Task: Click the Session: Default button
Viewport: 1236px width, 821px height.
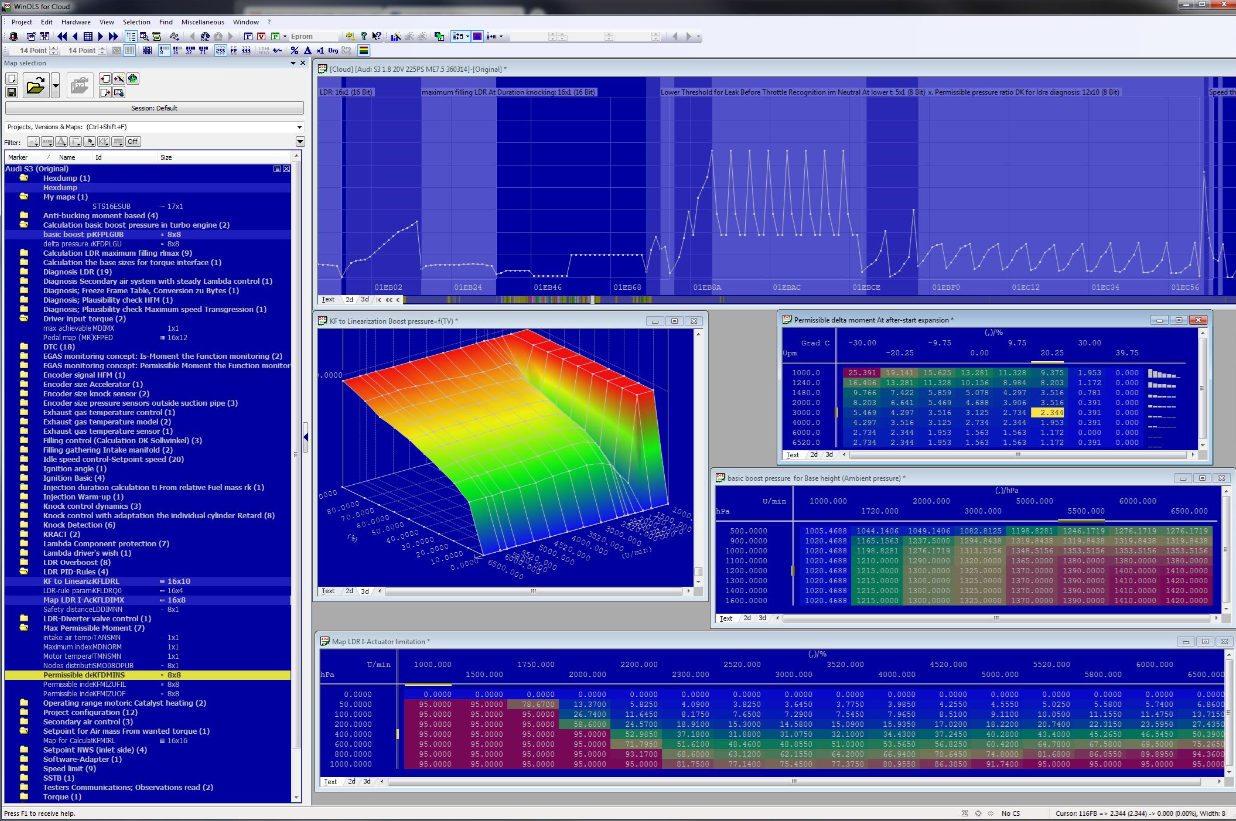Action: click(x=154, y=108)
